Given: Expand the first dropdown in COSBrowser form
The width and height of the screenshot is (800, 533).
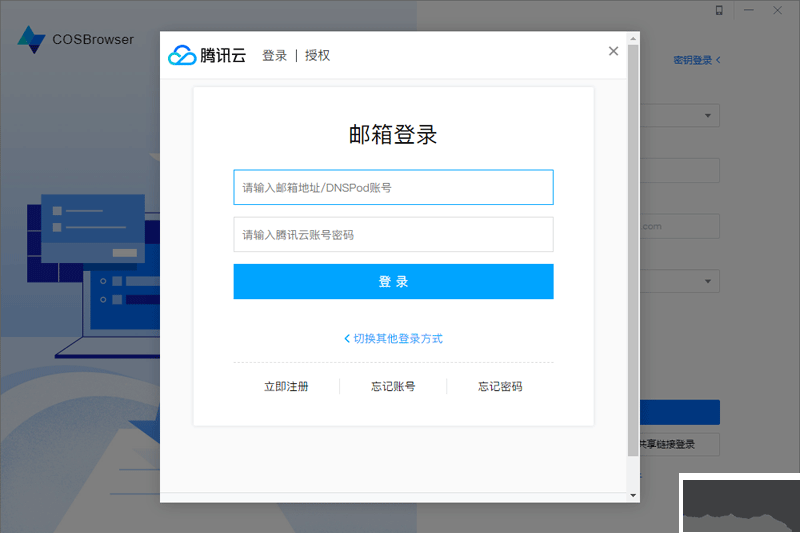Looking at the screenshot, I should tap(708, 116).
